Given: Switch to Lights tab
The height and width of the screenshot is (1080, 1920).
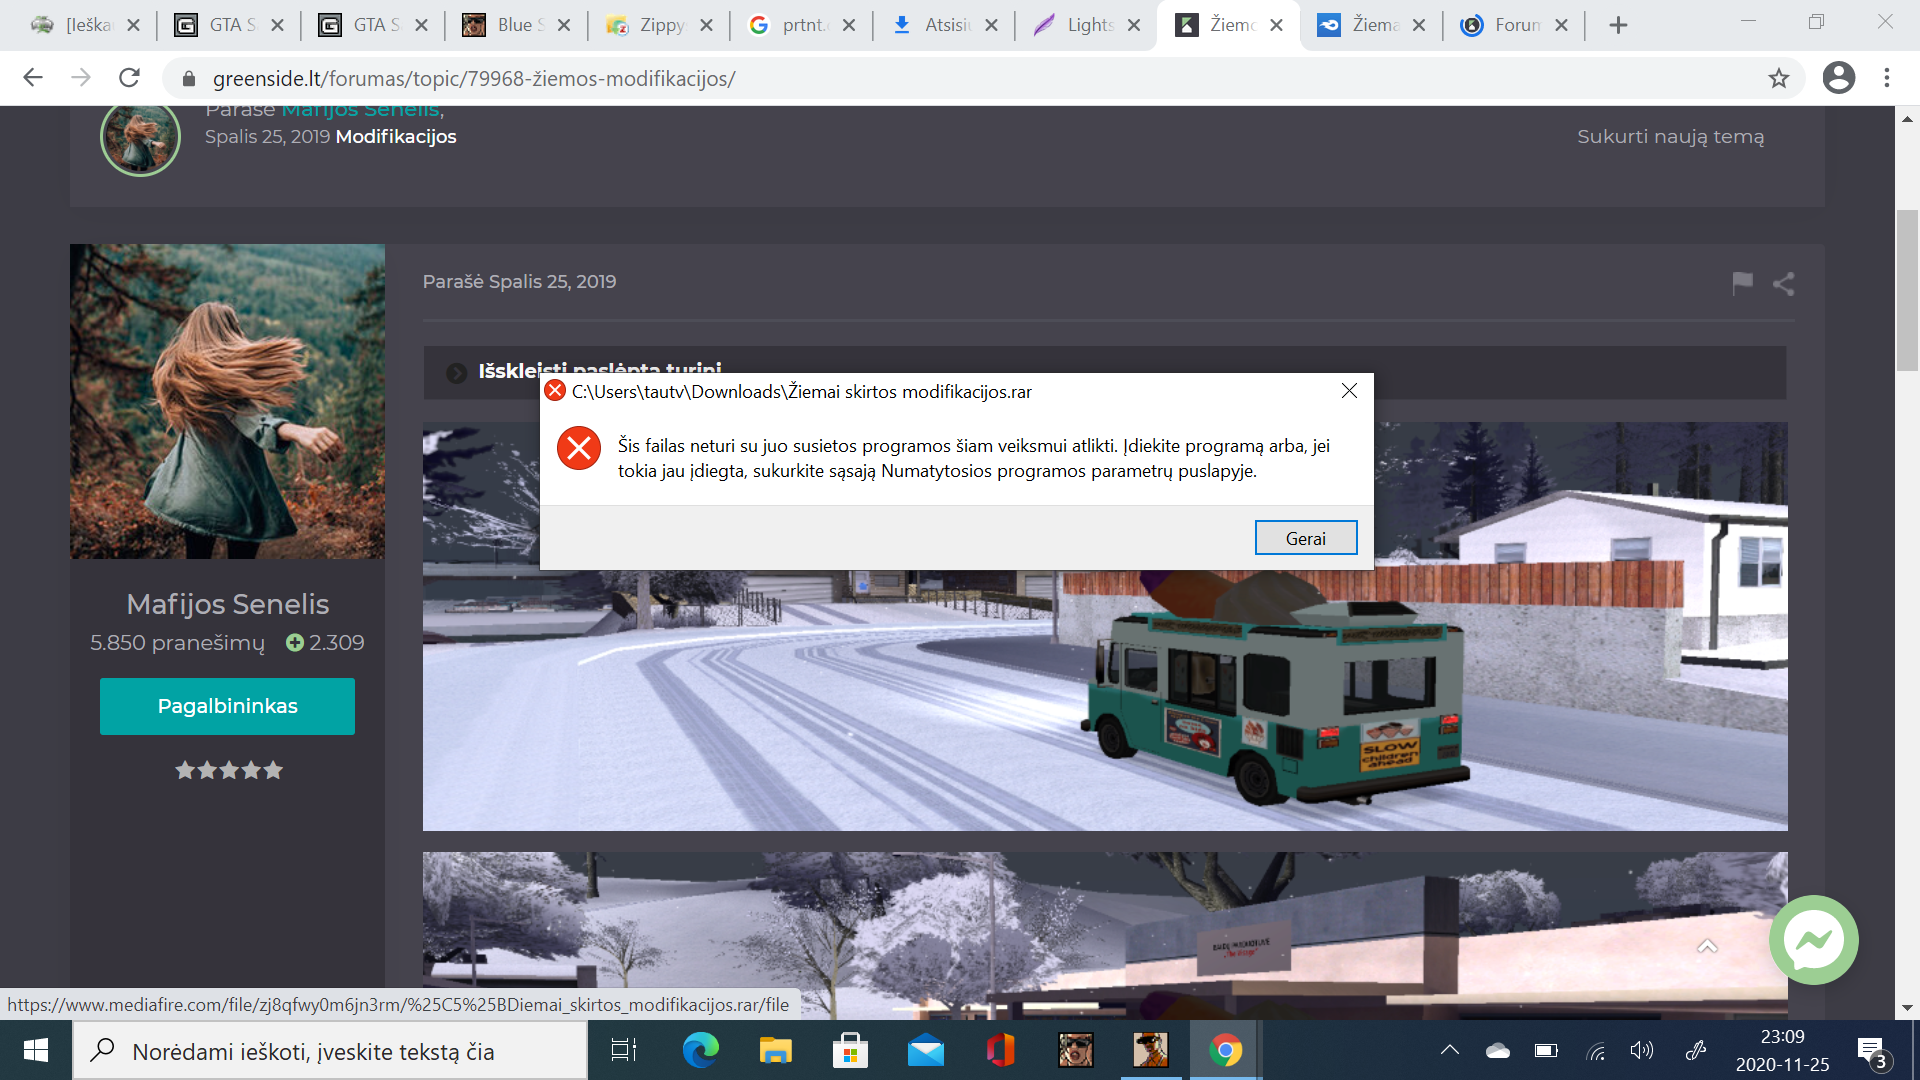Looking at the screenshot, I should click(1087, 25).
